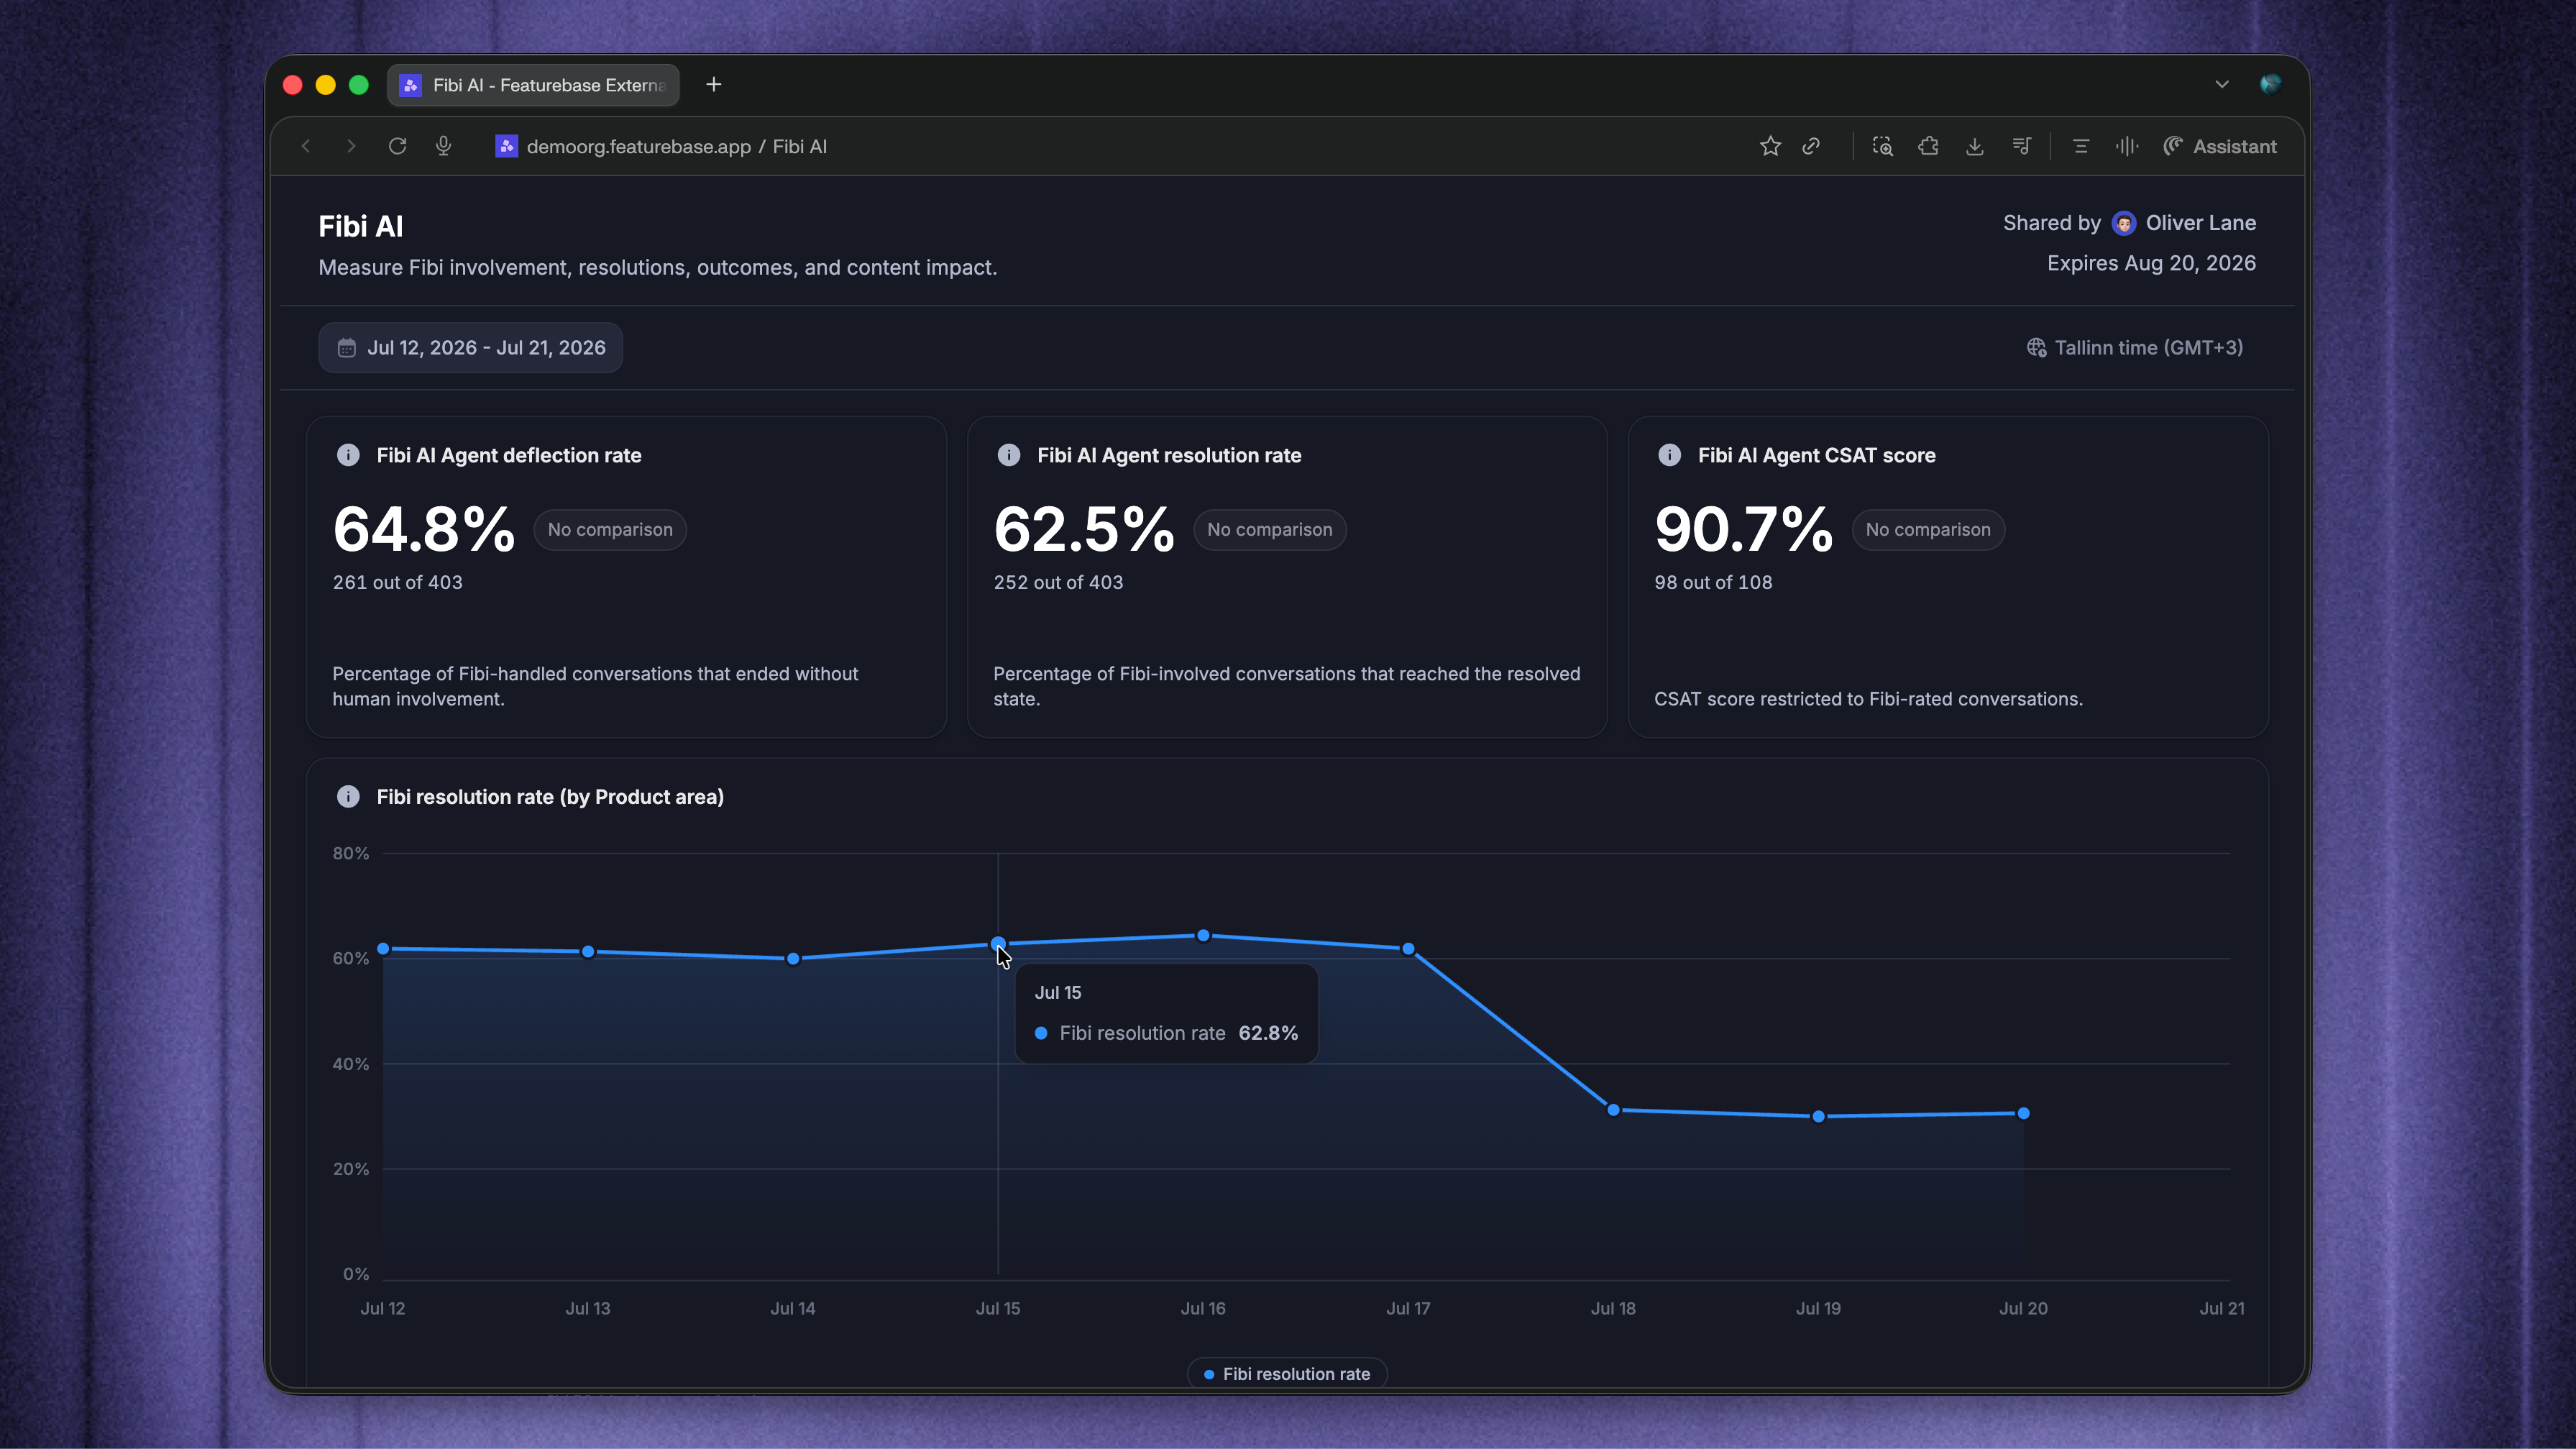Viewport: 2576px width, 1449px height.
Task: Click the audio waveform icon in the toolbar
Action: click(2126, 146)
